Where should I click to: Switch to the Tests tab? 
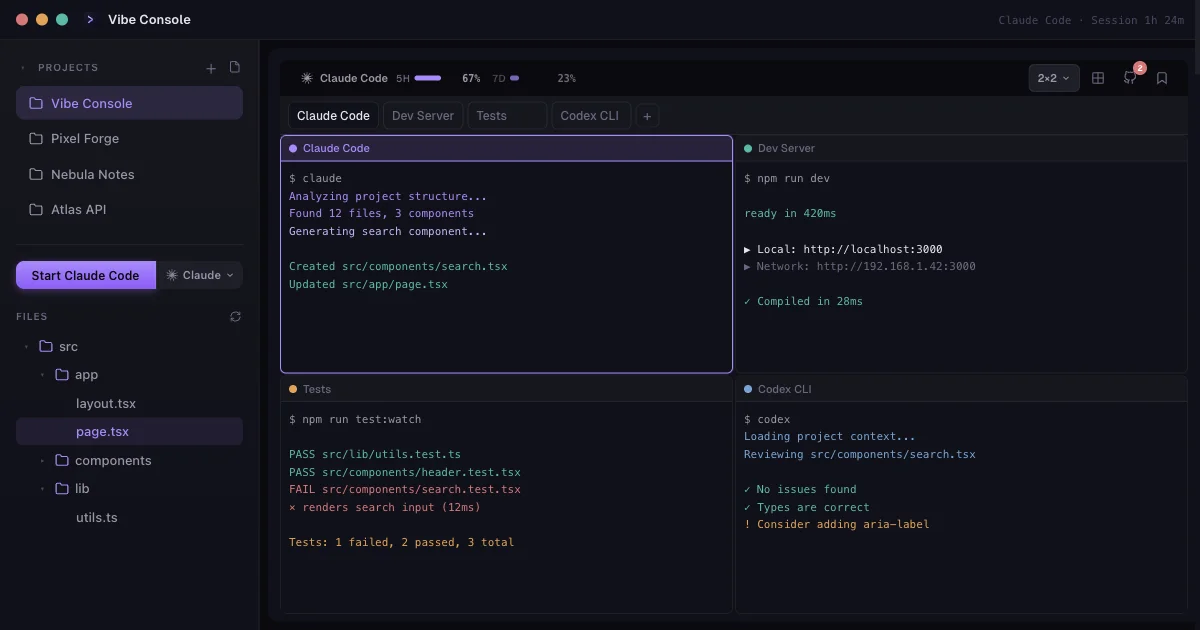pos(507,116)
